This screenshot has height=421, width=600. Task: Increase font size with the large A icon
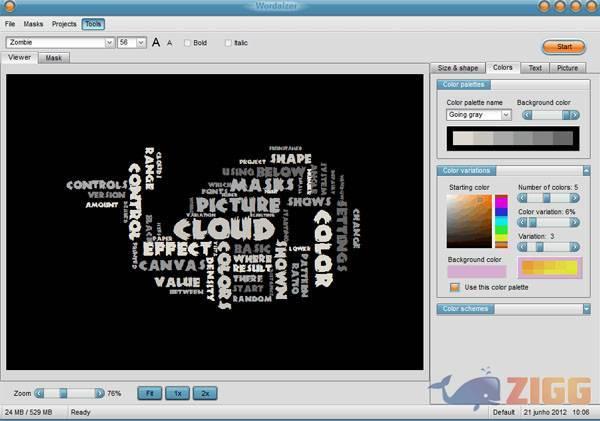[156, 43]
